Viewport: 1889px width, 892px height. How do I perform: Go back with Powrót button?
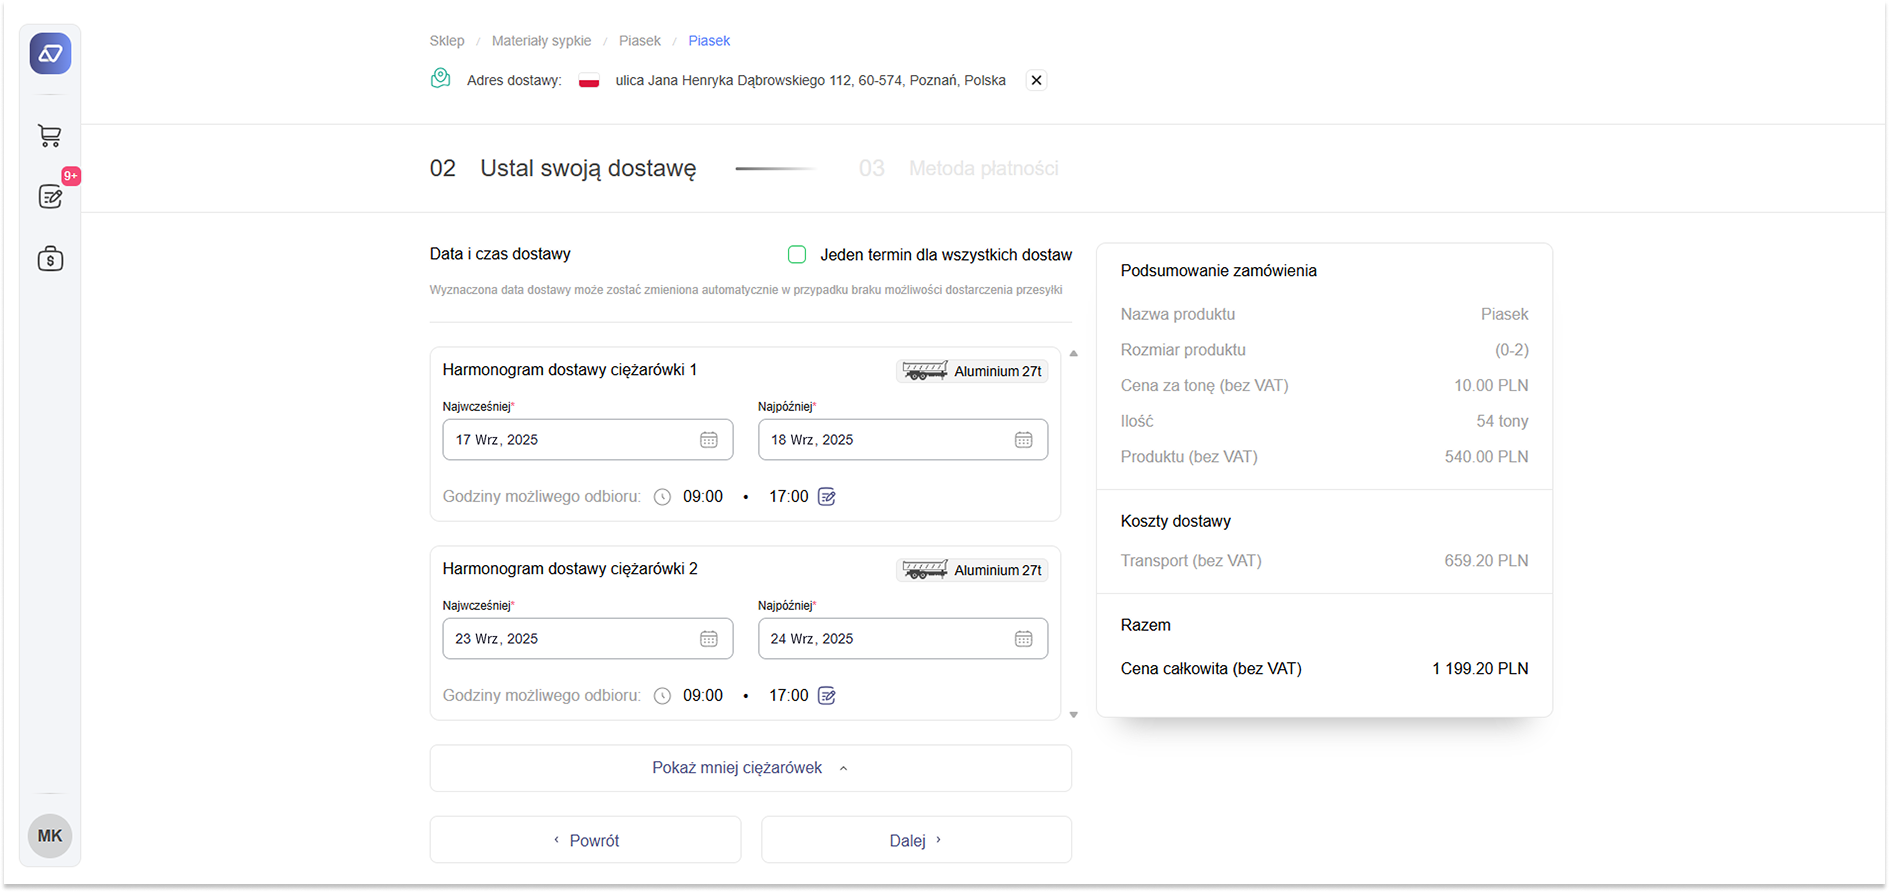pos(585,840)
